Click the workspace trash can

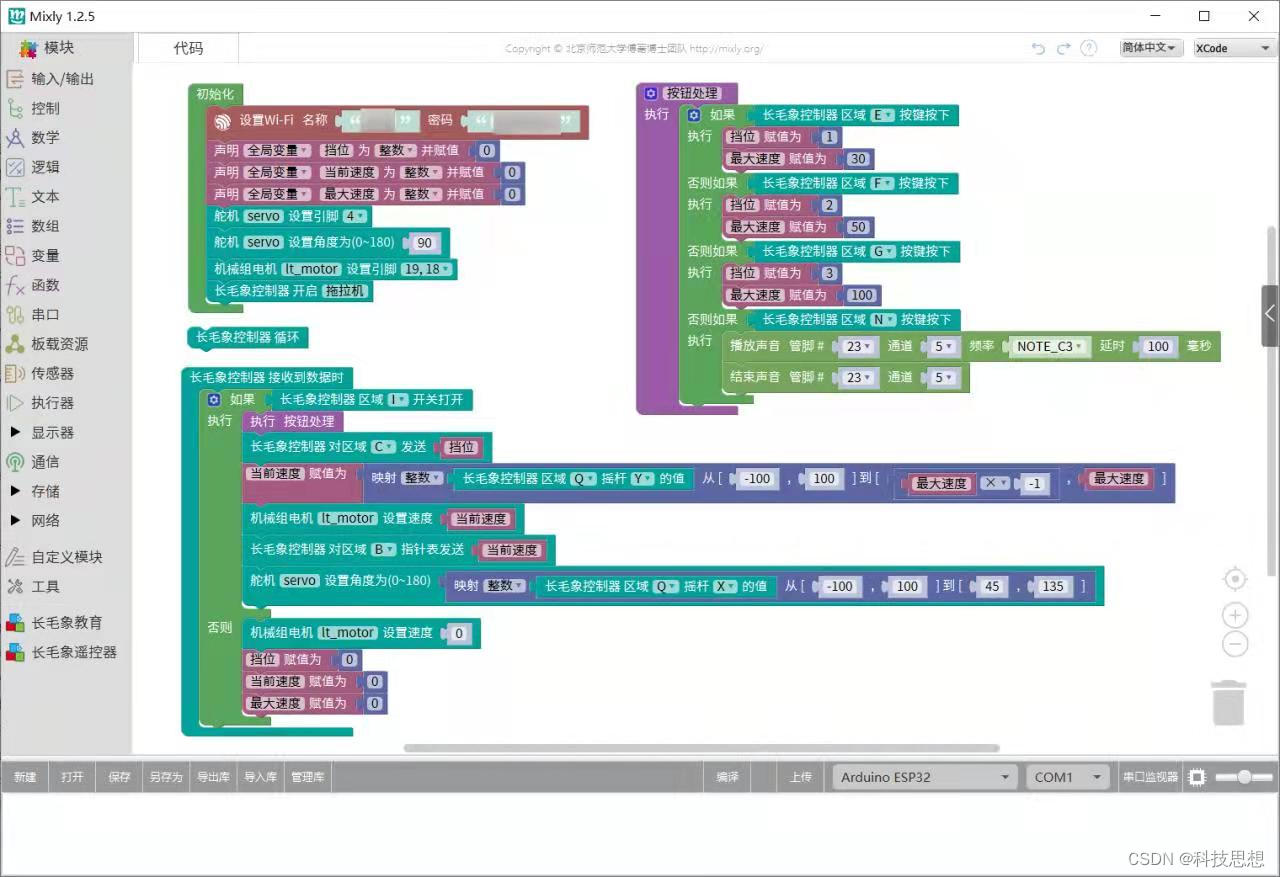coord(1229,702)
